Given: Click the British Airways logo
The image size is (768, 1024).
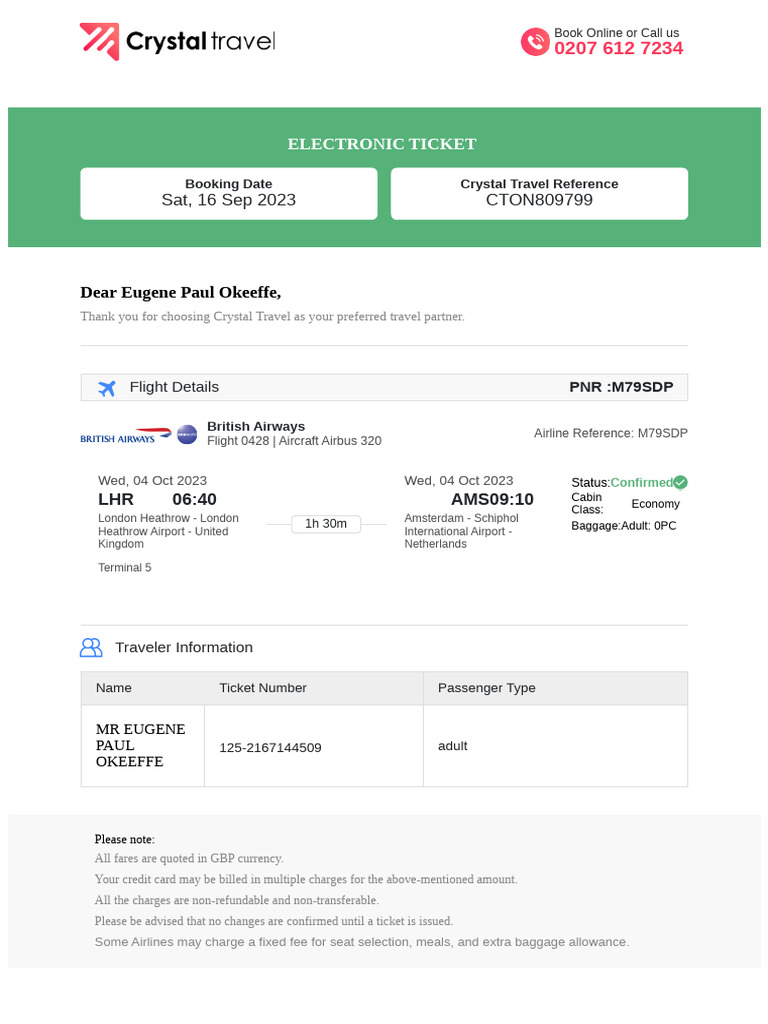Looking at the screenshot, I should pyautogui.click(x=126, y=435).
